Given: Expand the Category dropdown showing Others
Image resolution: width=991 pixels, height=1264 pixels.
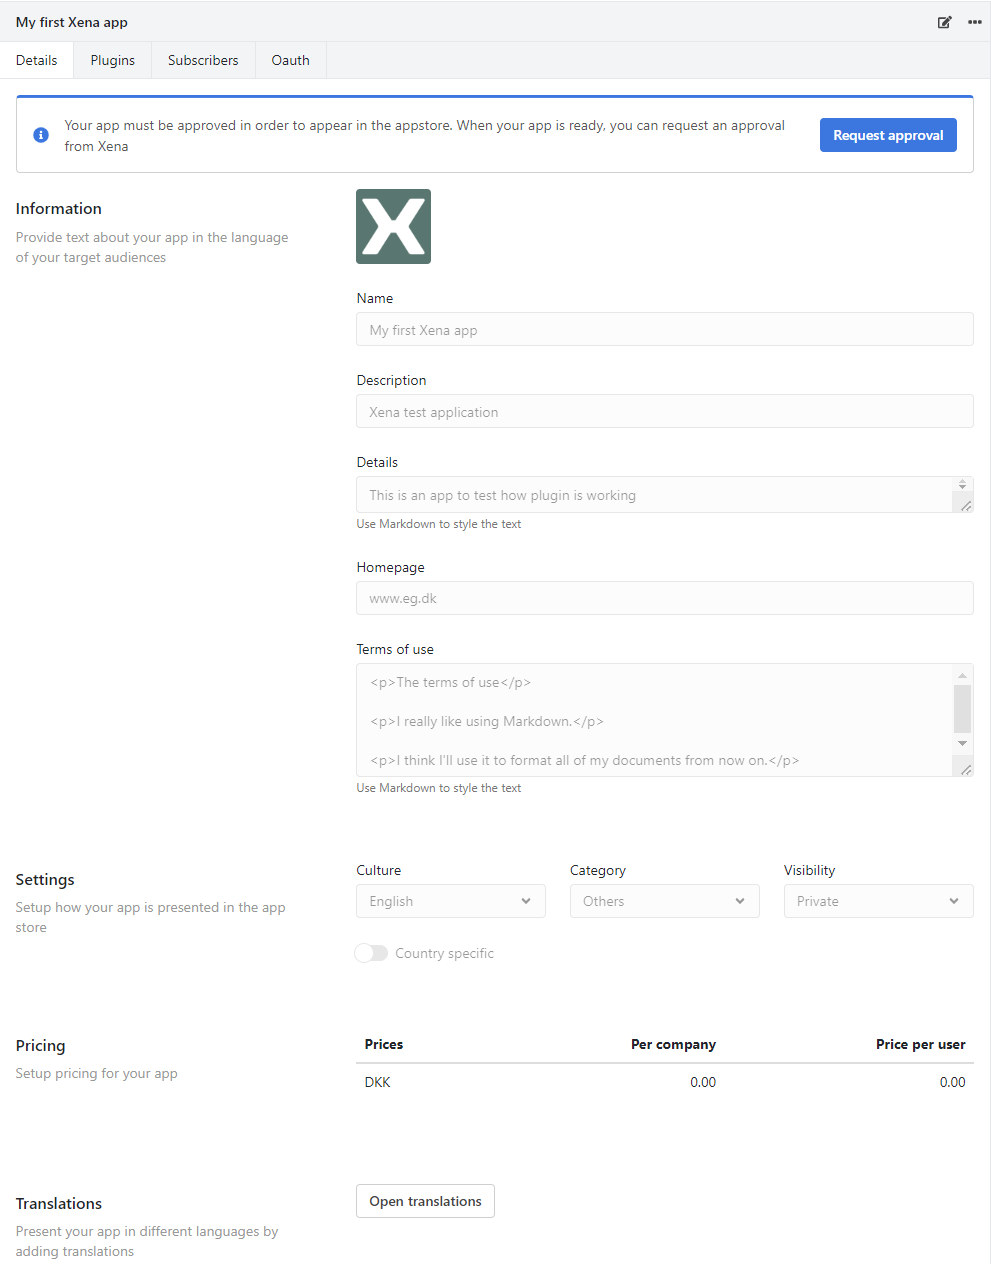Looking at the screenshot, I should [x=664, y=901].
